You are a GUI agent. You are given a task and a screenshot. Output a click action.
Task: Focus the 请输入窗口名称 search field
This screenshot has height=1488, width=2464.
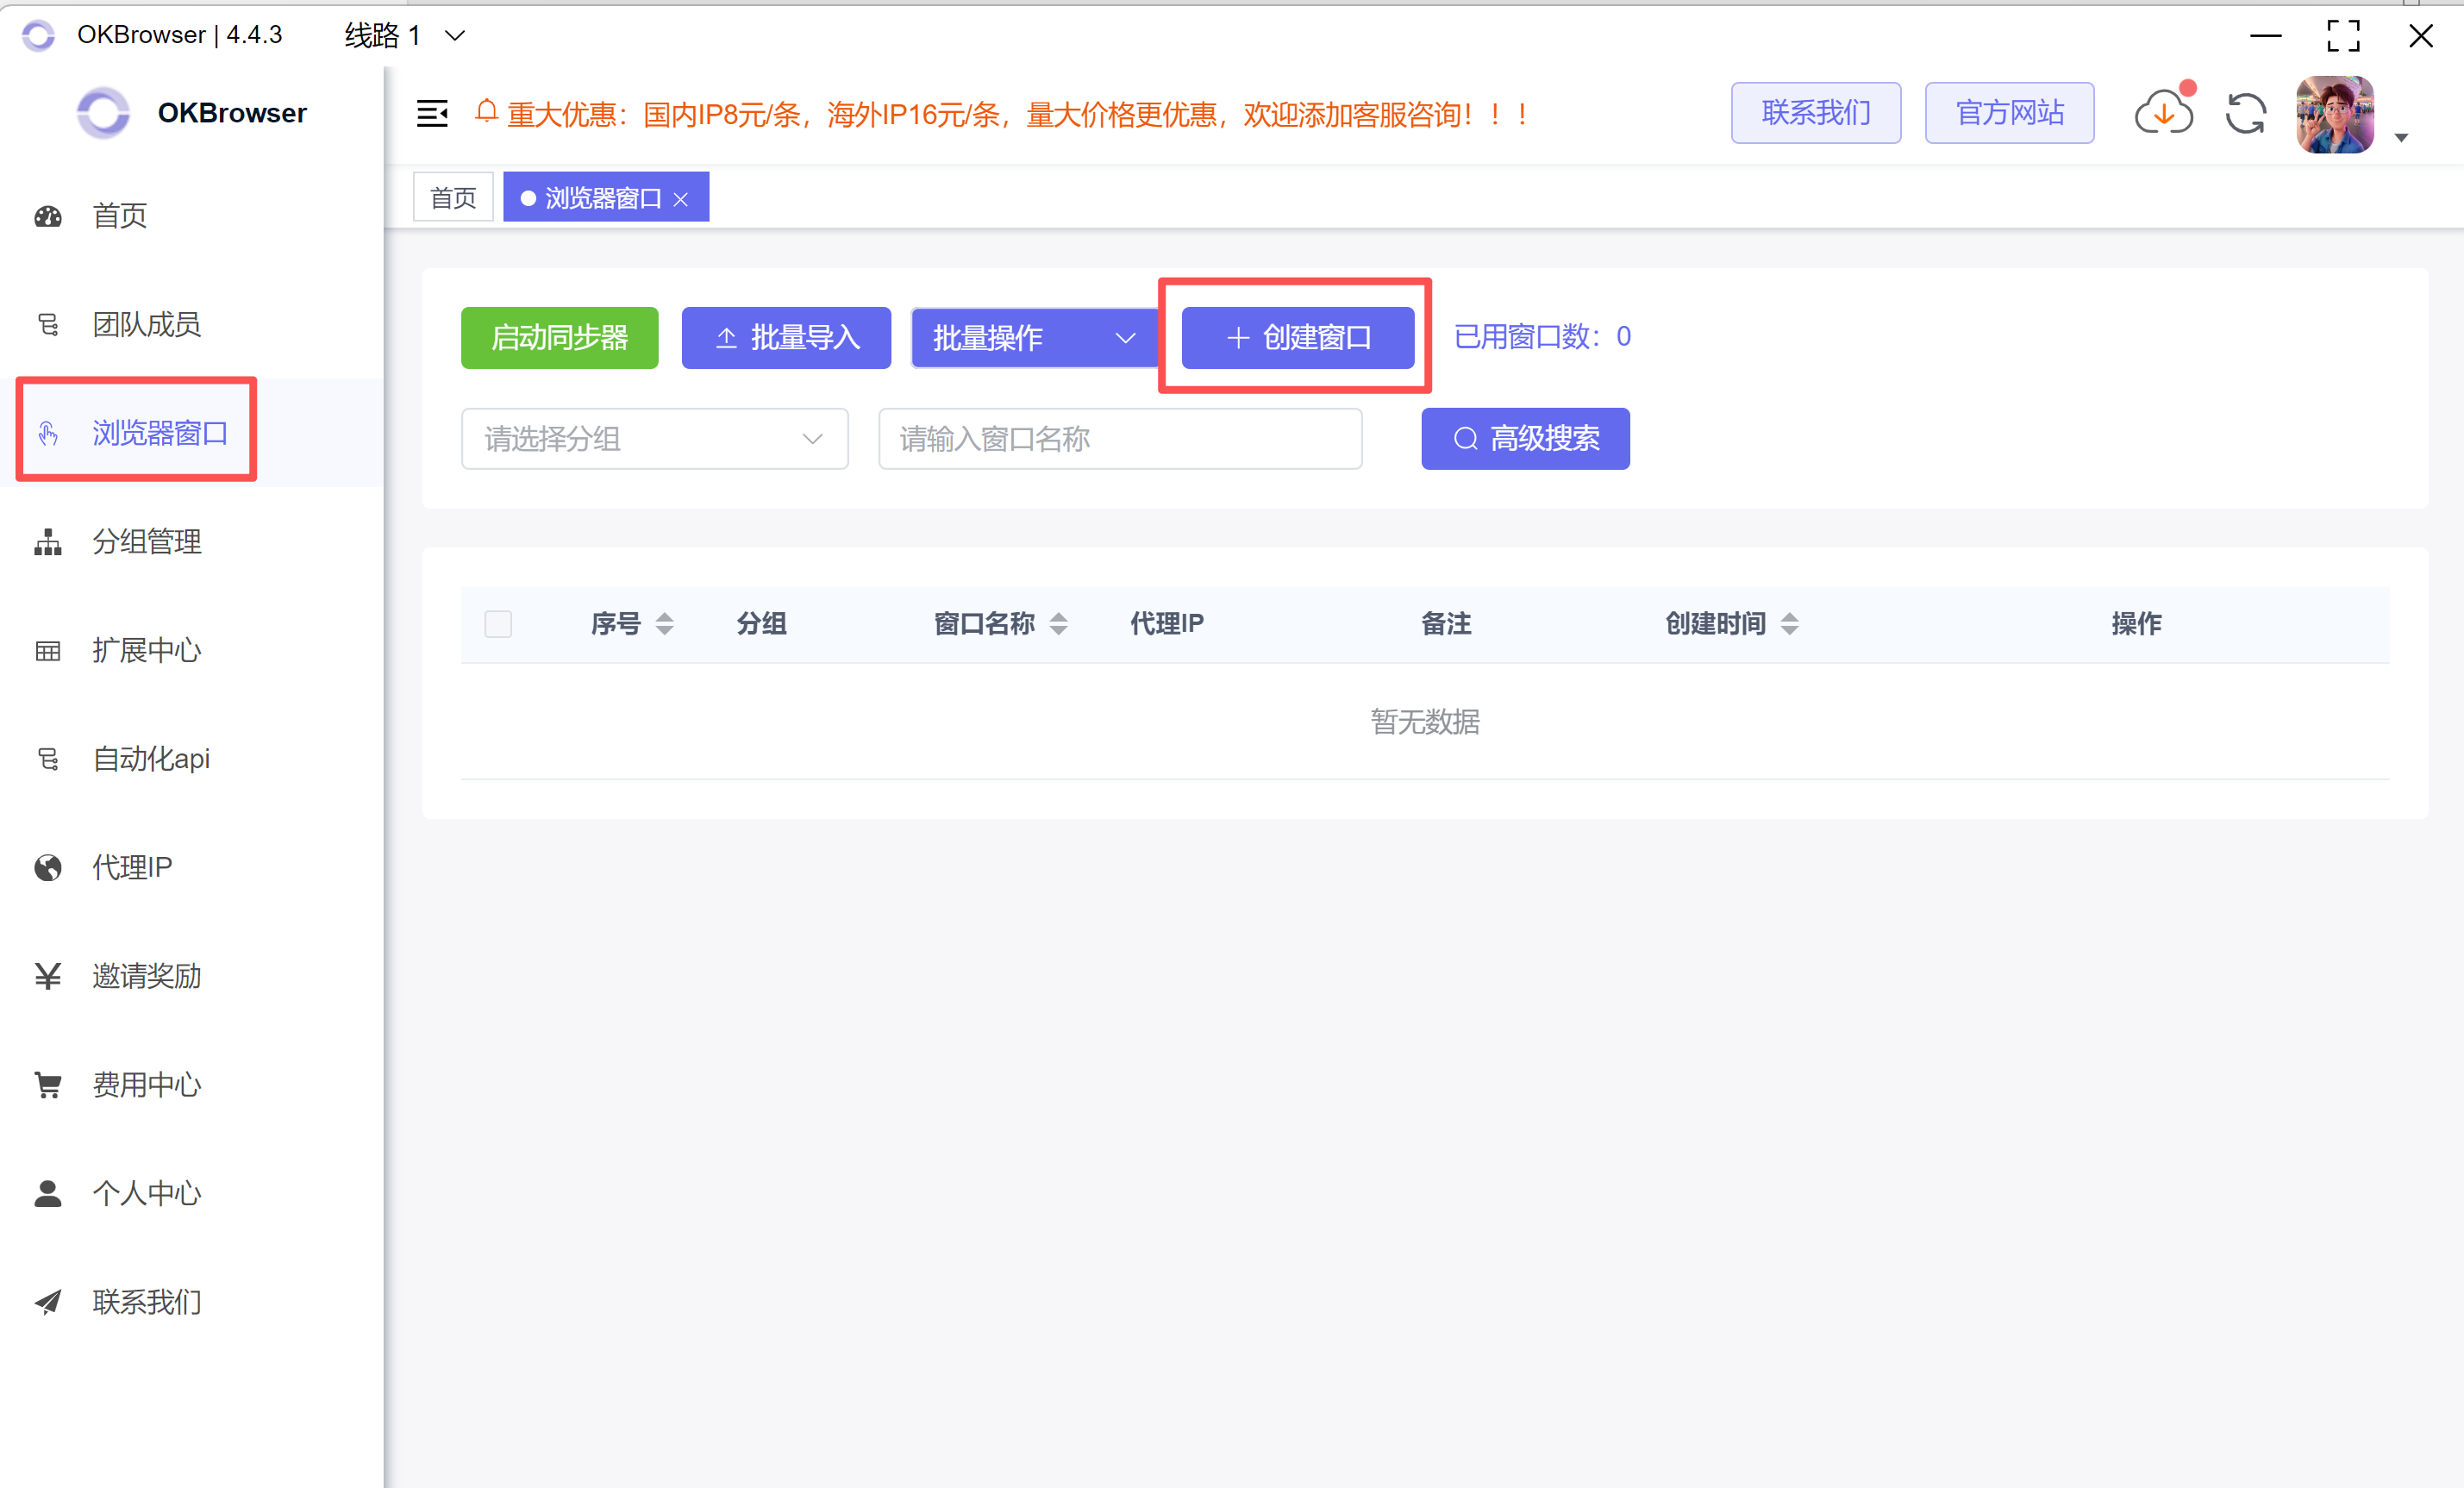tap(1119, 439)
